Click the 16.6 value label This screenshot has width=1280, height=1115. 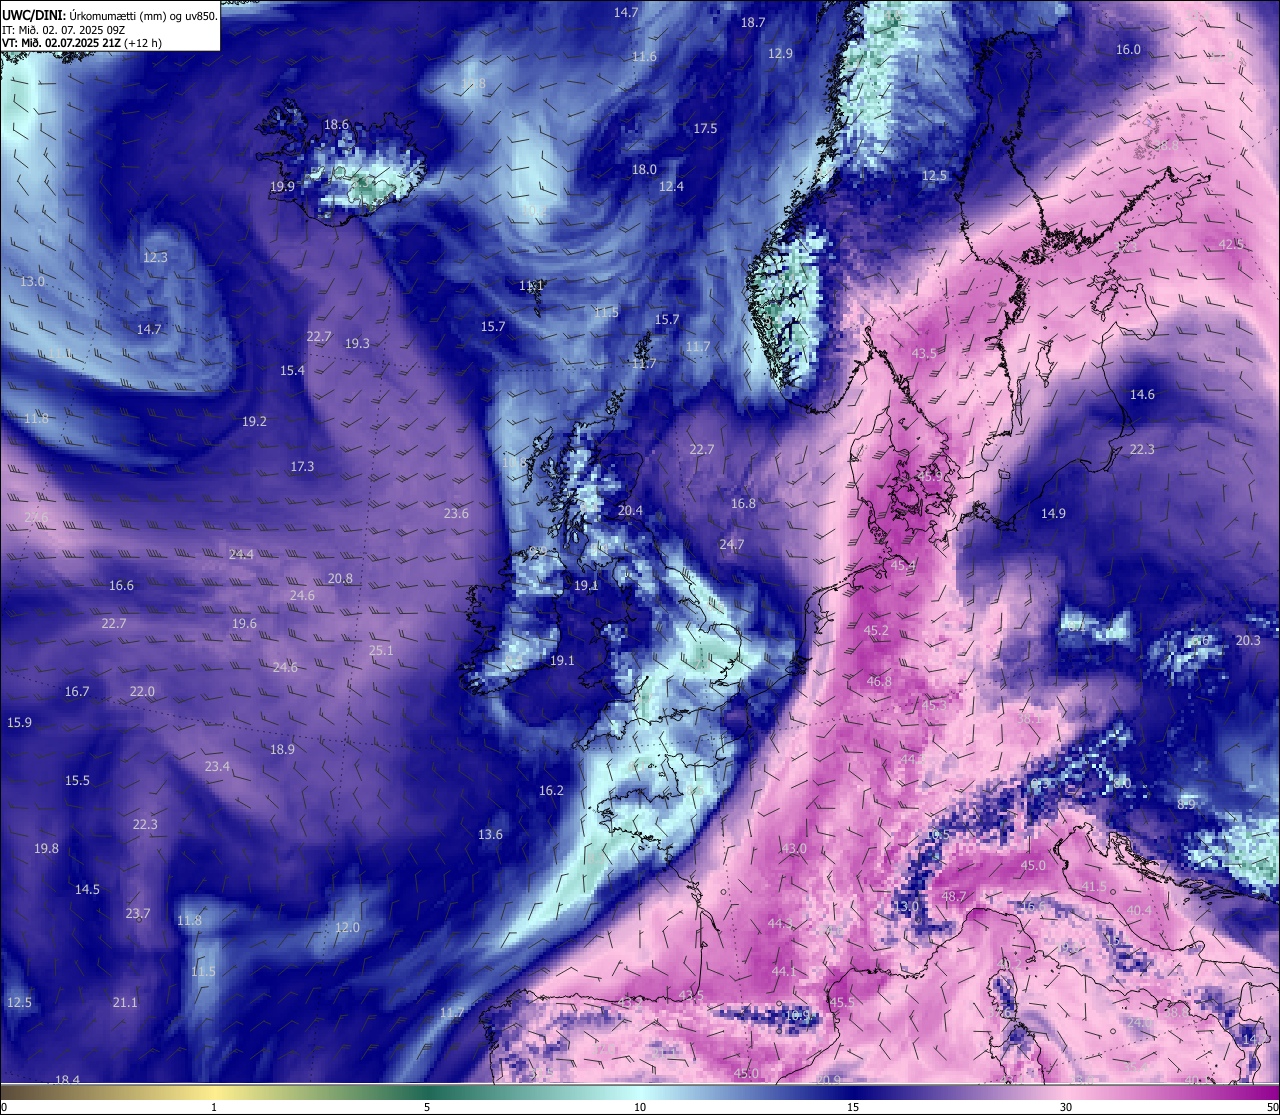121,586
